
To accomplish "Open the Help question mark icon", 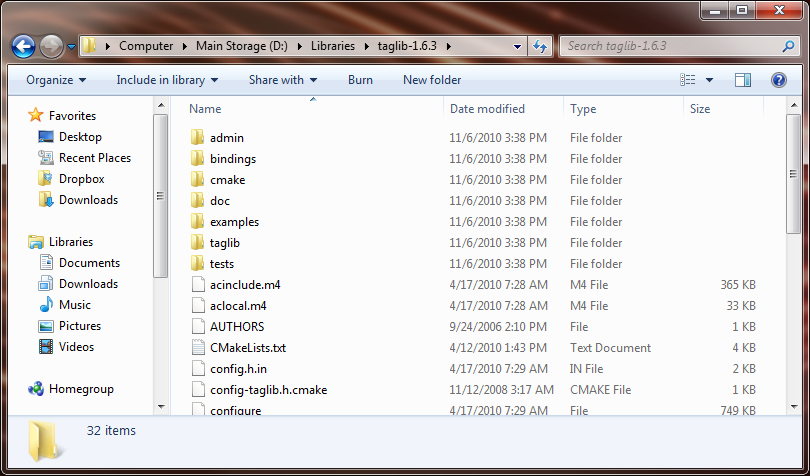I will click(778, 80).
